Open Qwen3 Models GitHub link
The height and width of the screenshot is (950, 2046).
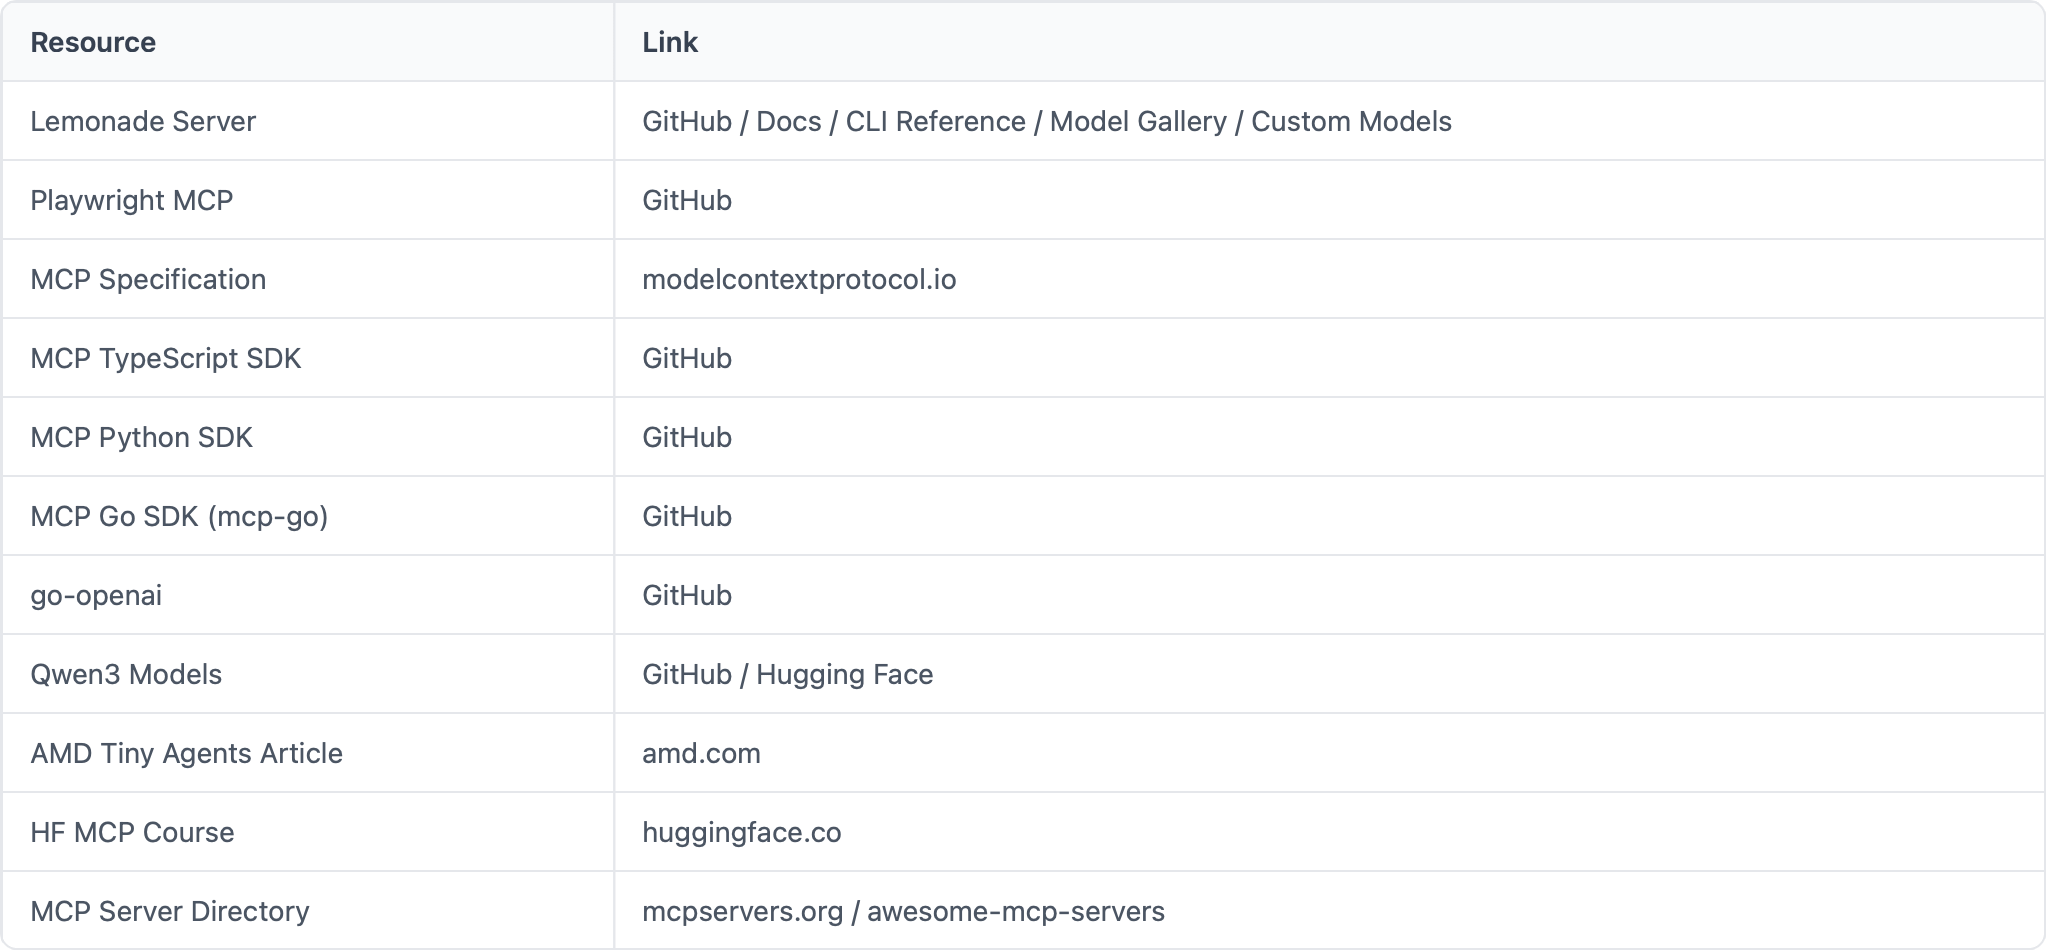coord(687,674)
